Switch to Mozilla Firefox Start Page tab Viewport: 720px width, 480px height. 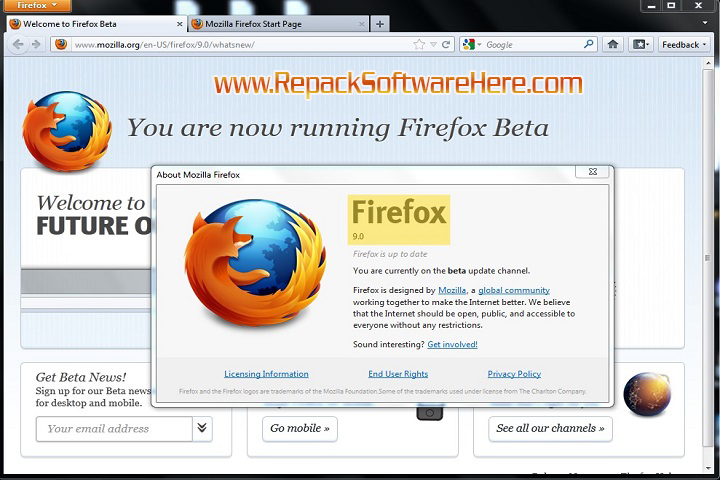point(279,24)
